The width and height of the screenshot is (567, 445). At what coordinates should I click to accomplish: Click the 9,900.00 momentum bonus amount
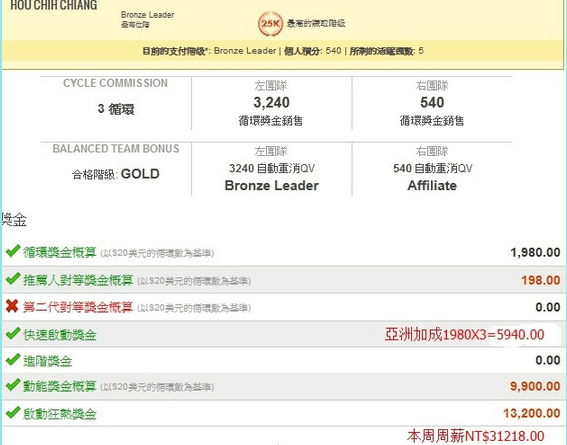pos(535,386)
